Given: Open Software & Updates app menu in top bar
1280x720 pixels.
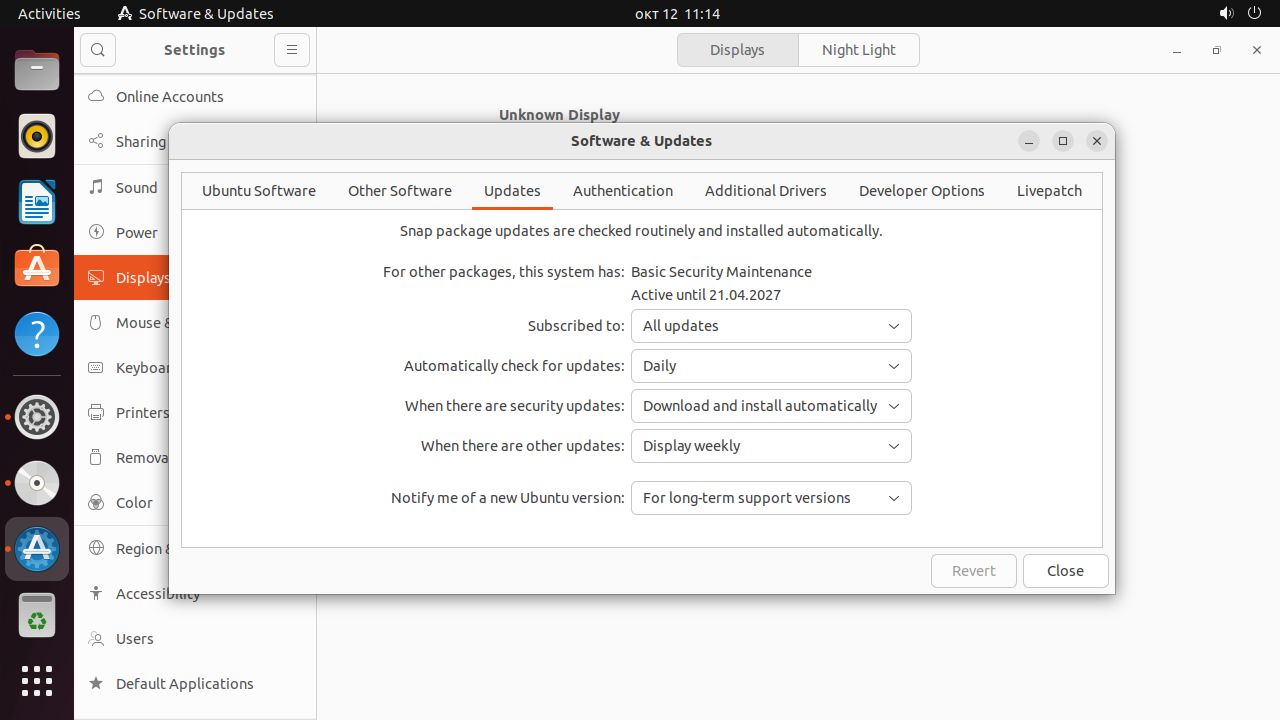Looking at the screenshot, I should (x=195, y=14).
